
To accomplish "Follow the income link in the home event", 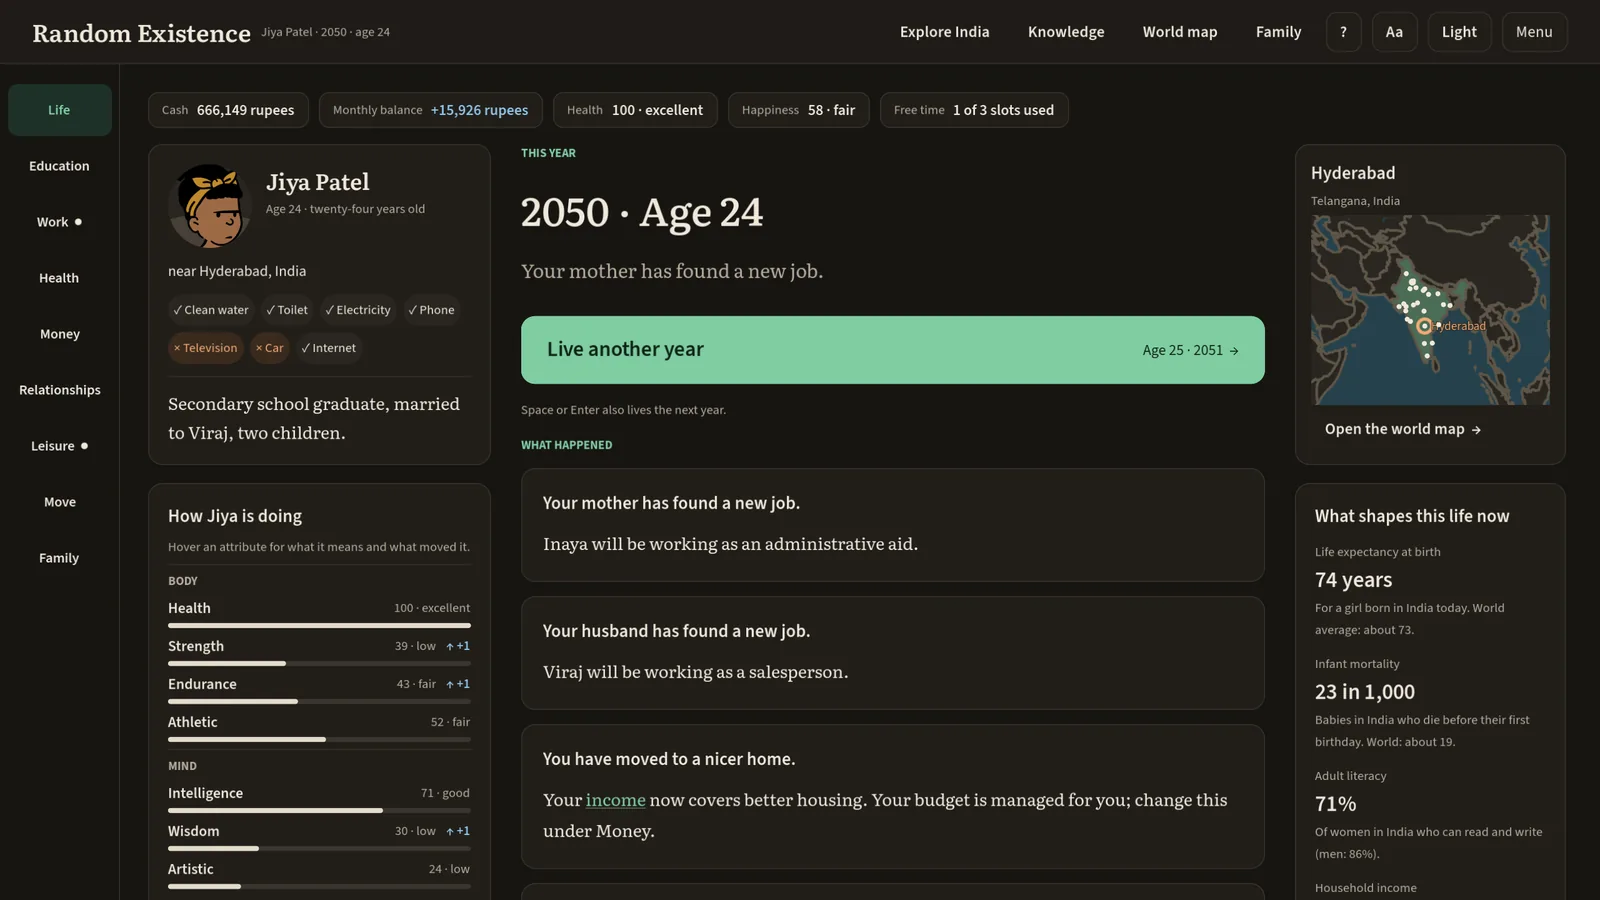I will [615, 800].
